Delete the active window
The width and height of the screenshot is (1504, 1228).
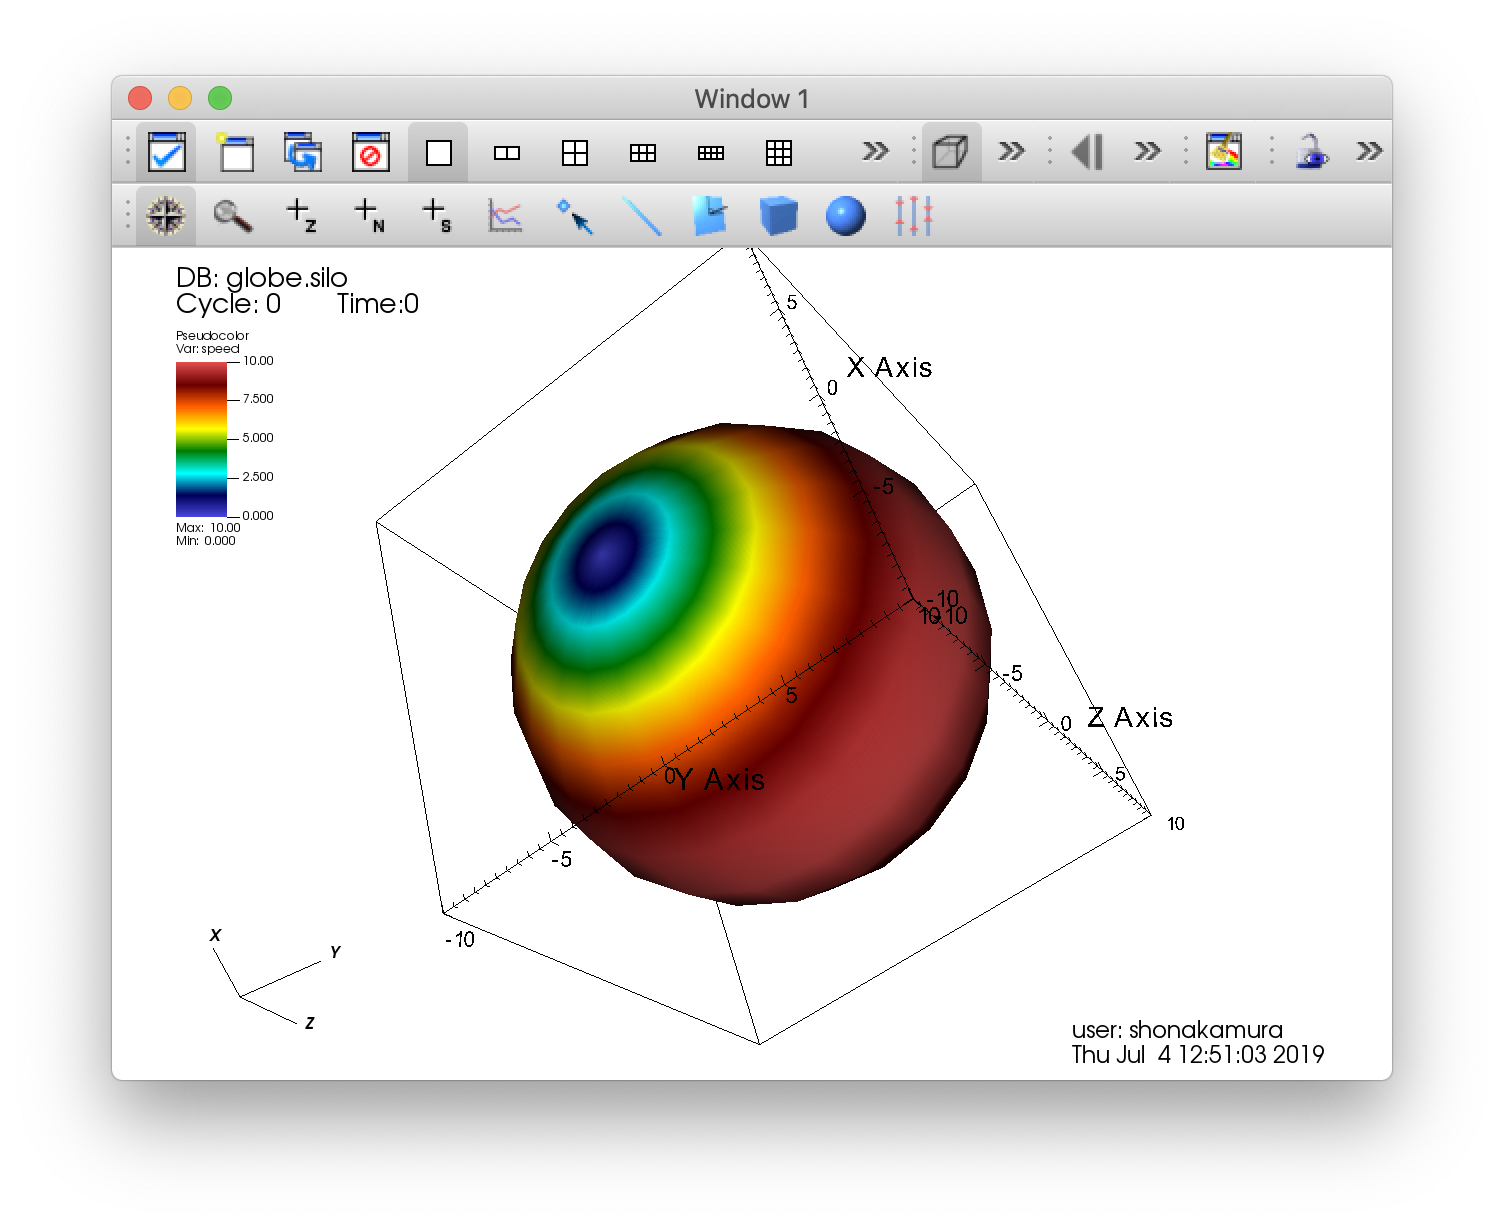[x=370, y=152]
